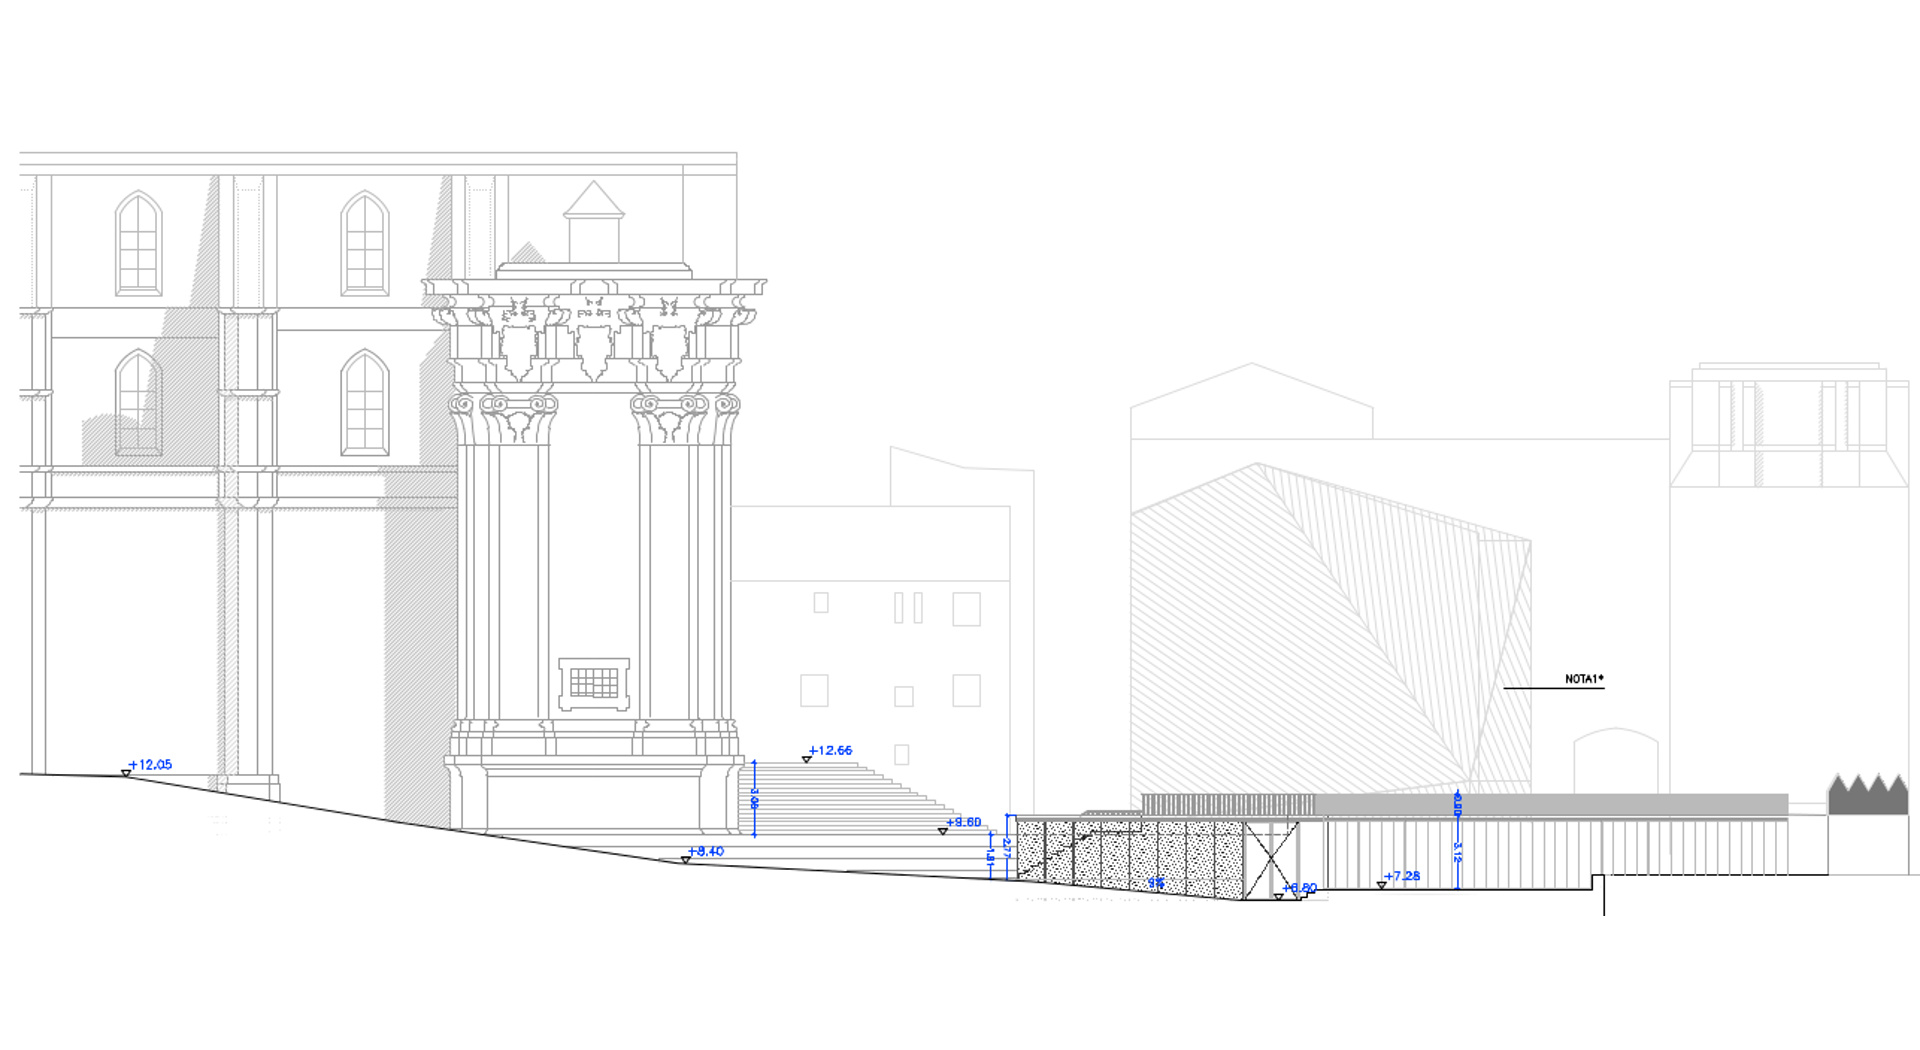Select the 9% slope label

(1156, 883)
